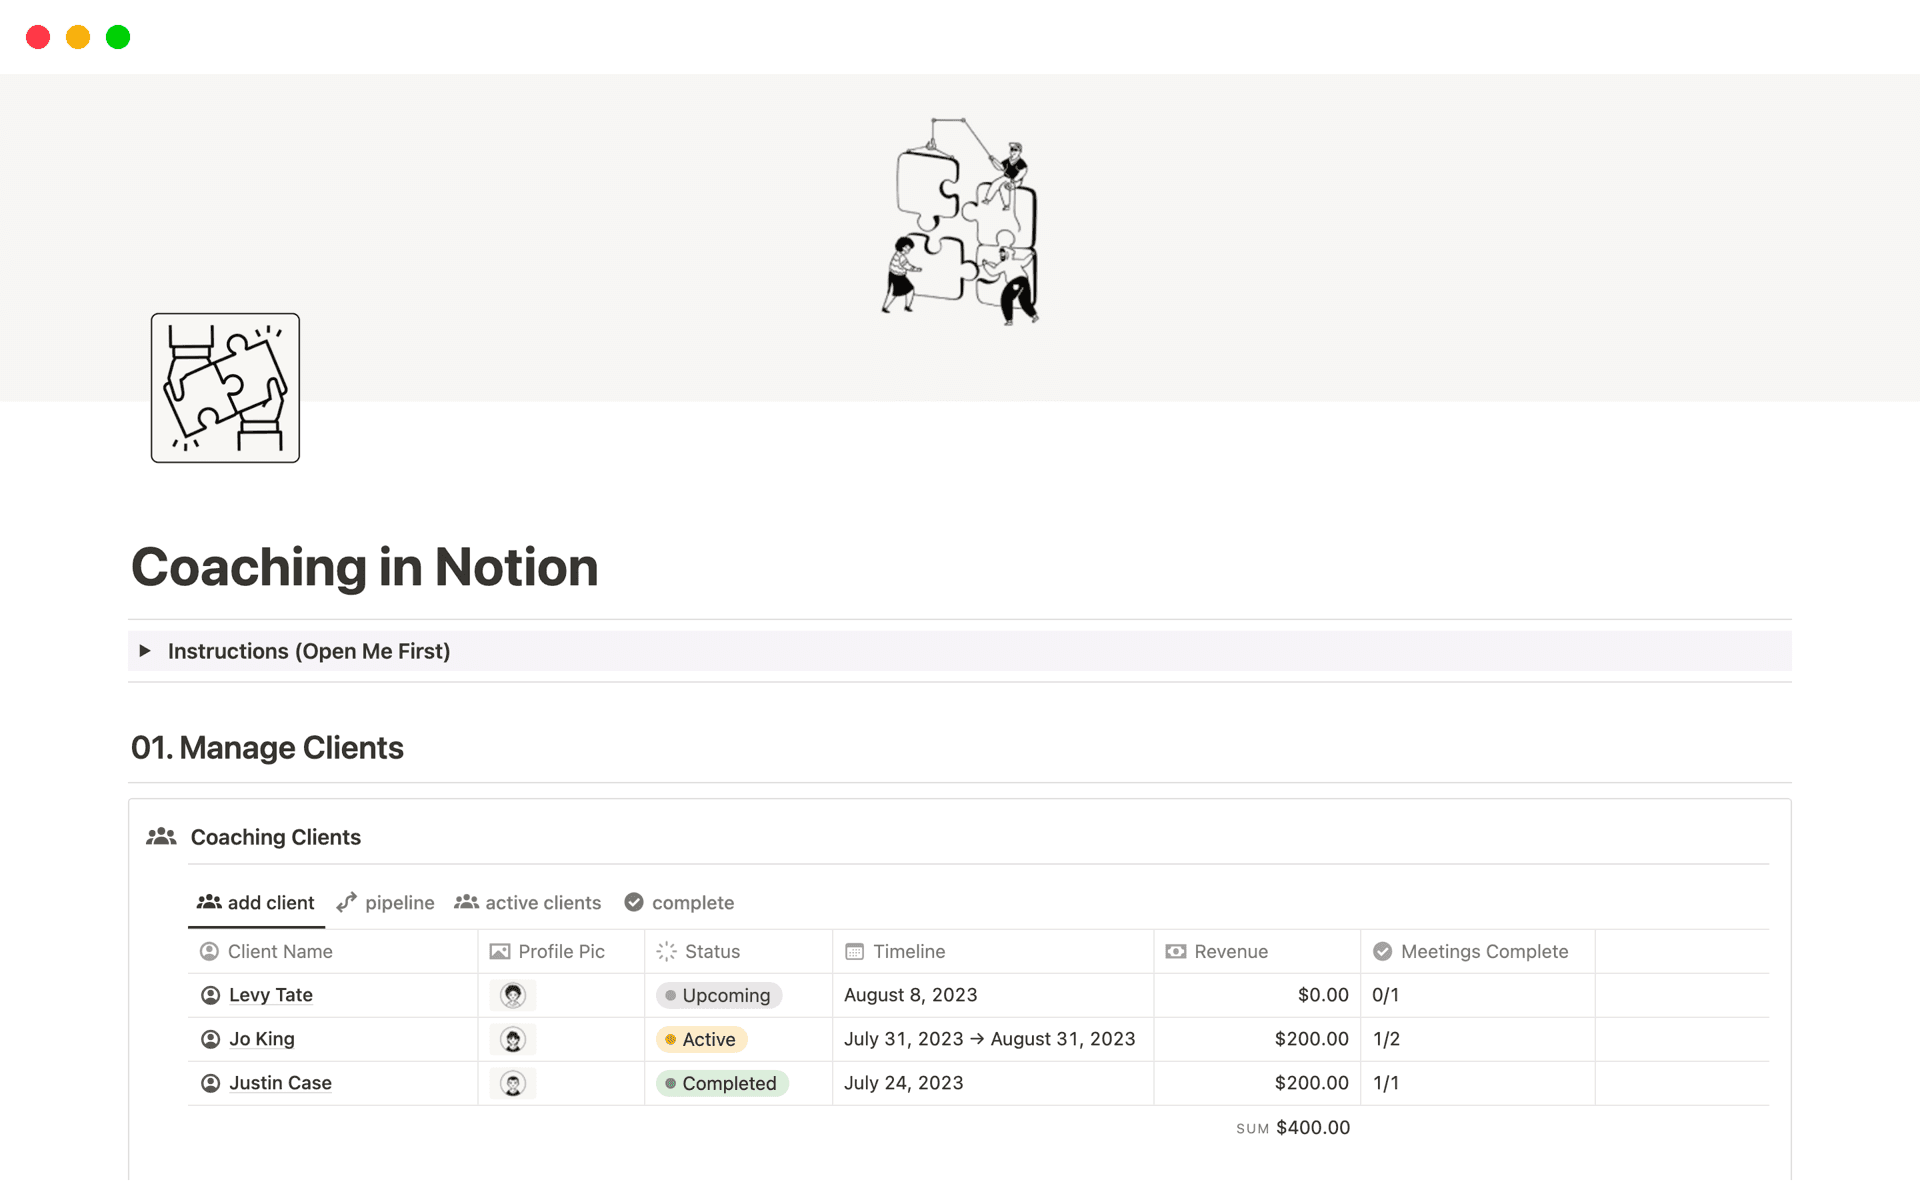Open the Levy Tate client page
Viewport: 1920px width, 1200px height.
coord(270,995)
